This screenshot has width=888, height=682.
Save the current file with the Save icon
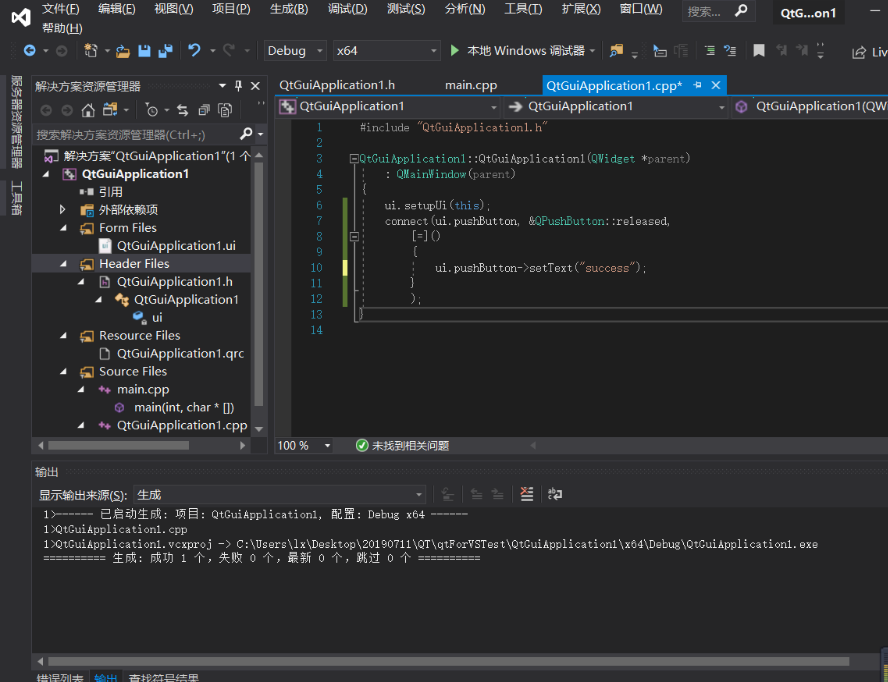(x=144, y=51)
